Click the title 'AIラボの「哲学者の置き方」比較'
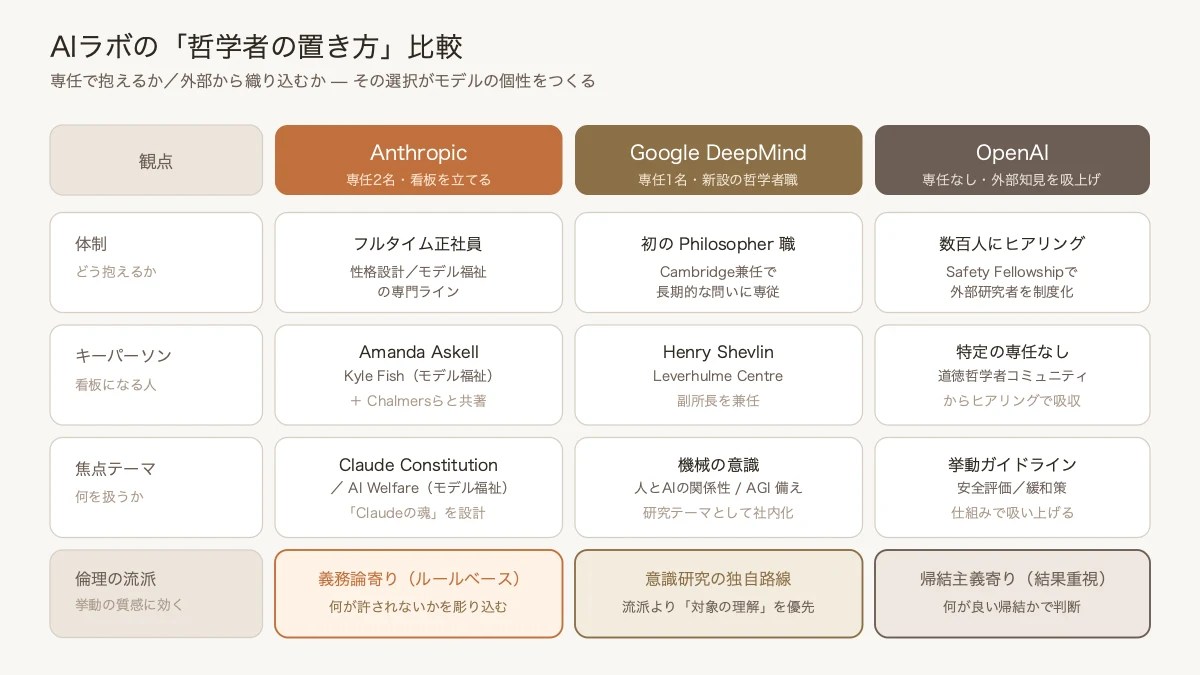The width and height of the screenshot is (1200, 675). [256, 47]
